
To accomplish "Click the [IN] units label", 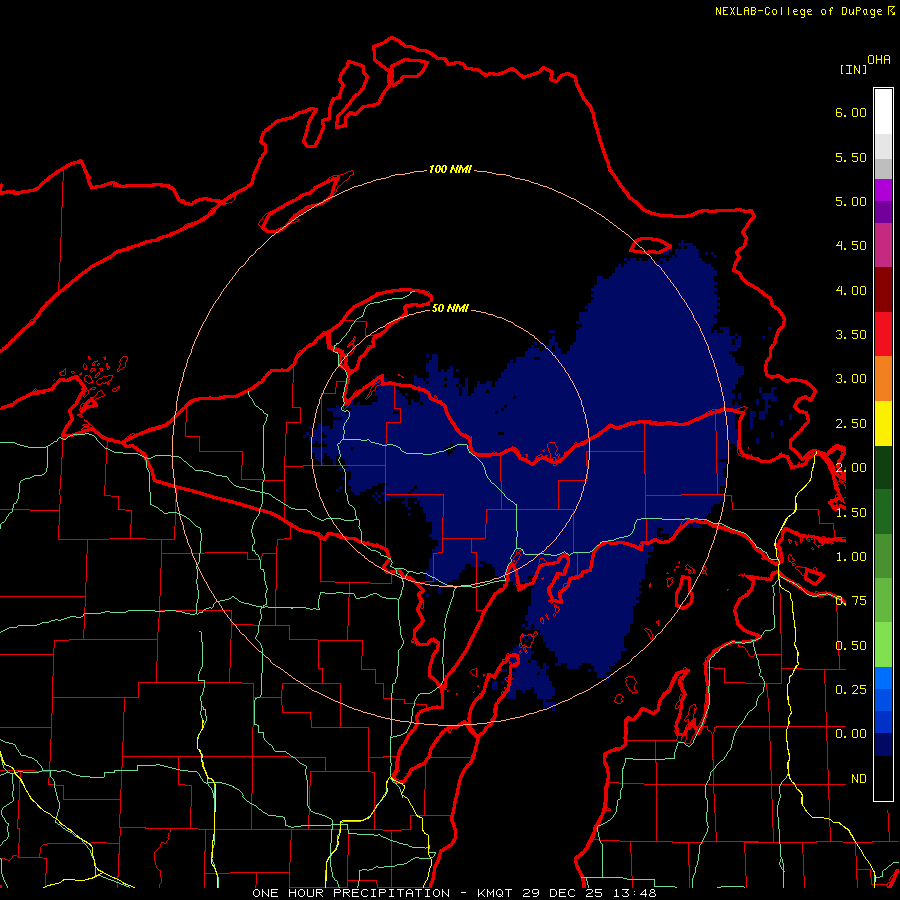I will 852,69.
